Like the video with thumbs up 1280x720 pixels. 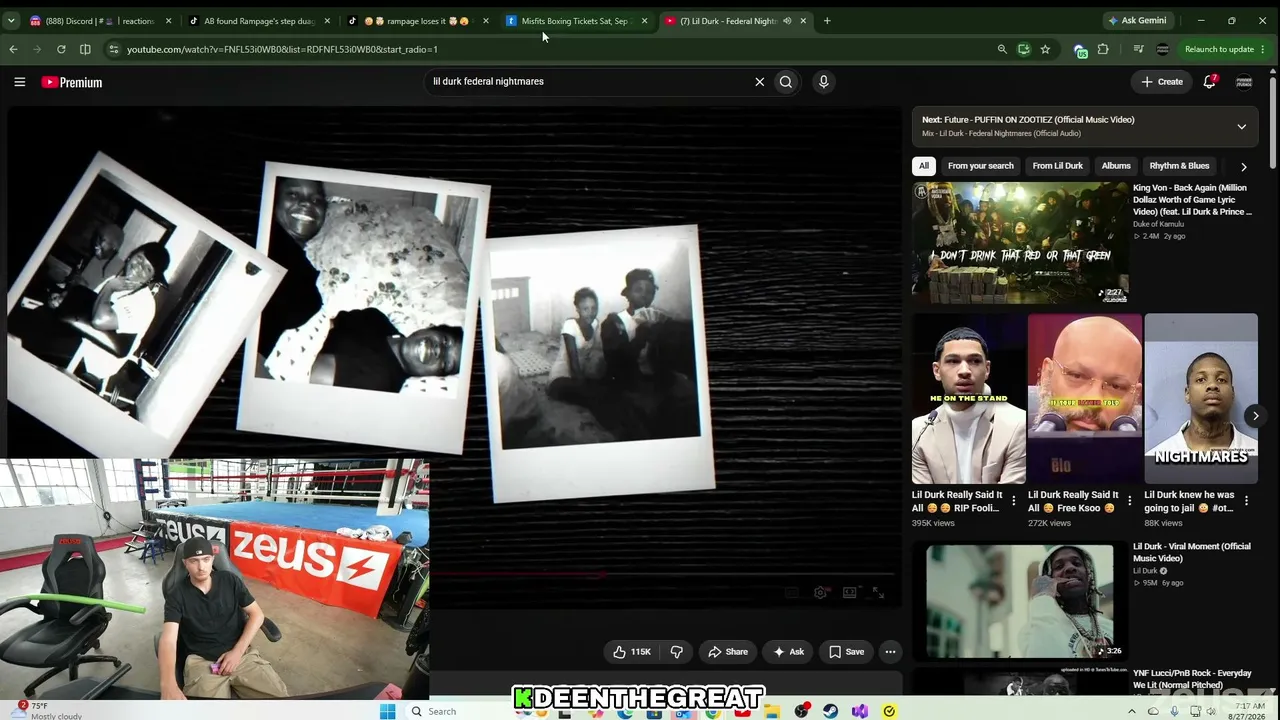click(x=631, y=652)
